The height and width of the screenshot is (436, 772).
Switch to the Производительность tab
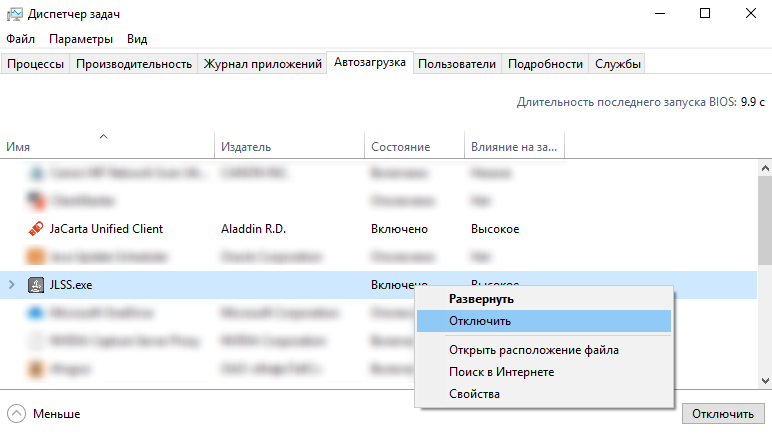point(133,64)
